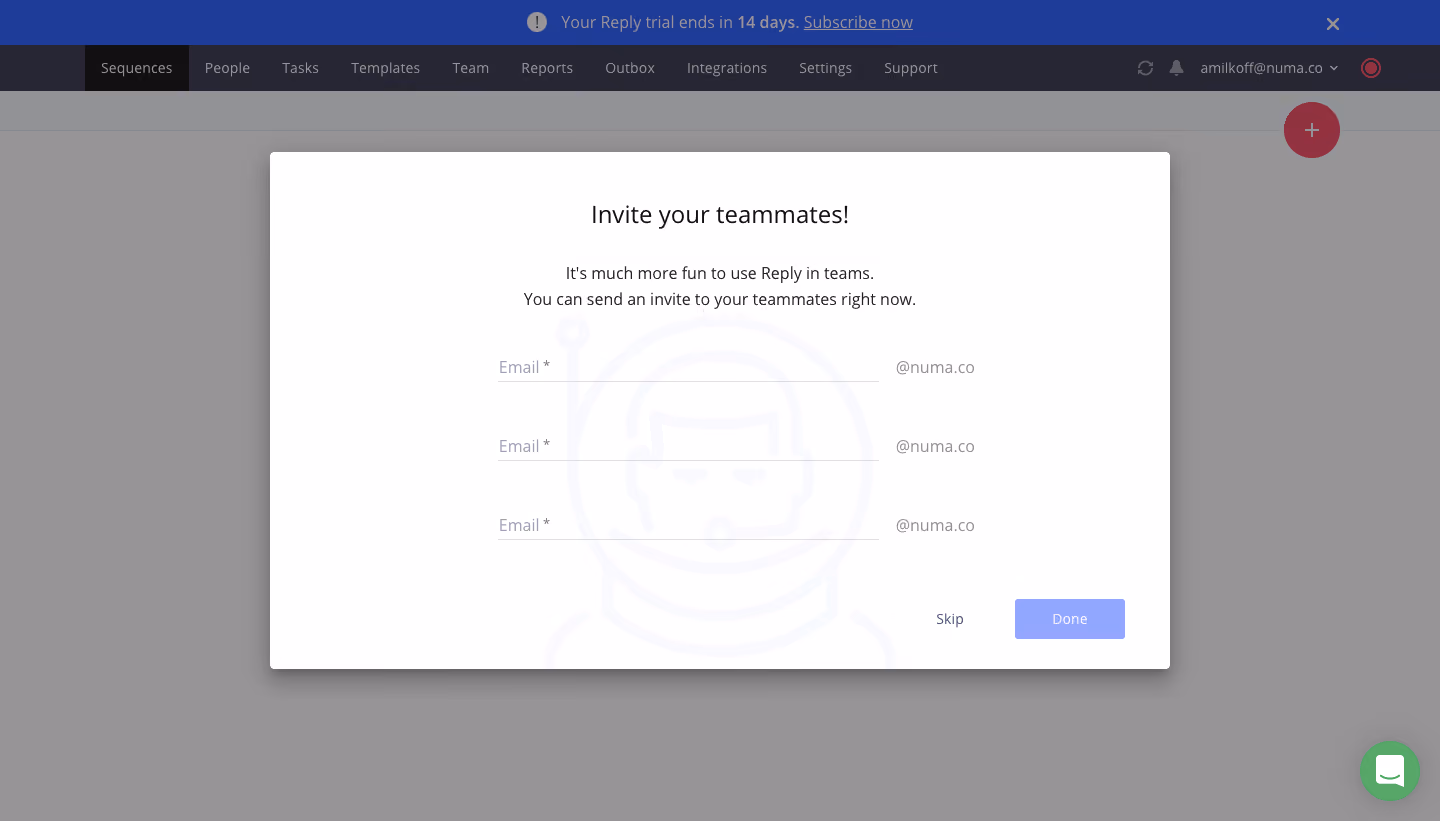Open the green chat support widget
The image size is (1440, 821).
tap(1390, 771)
